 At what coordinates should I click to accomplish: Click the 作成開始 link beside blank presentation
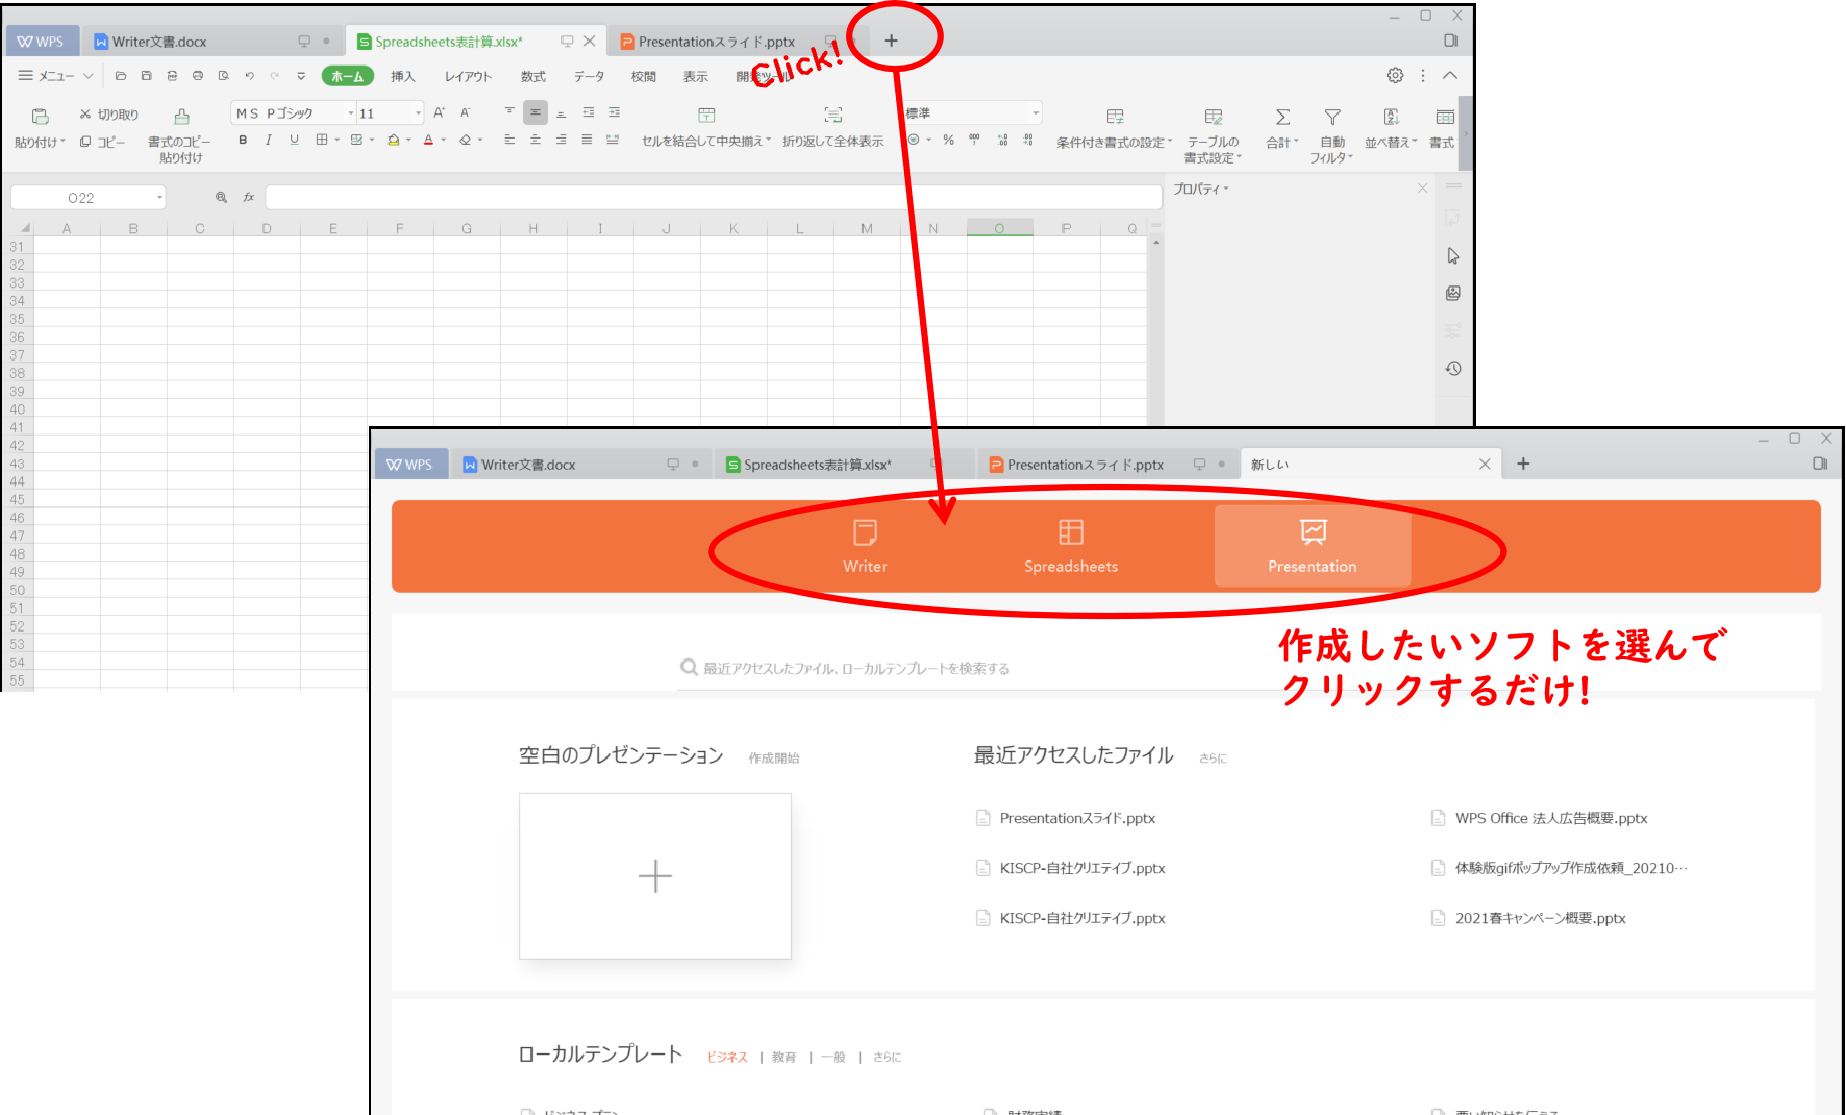tap(774, 758)
